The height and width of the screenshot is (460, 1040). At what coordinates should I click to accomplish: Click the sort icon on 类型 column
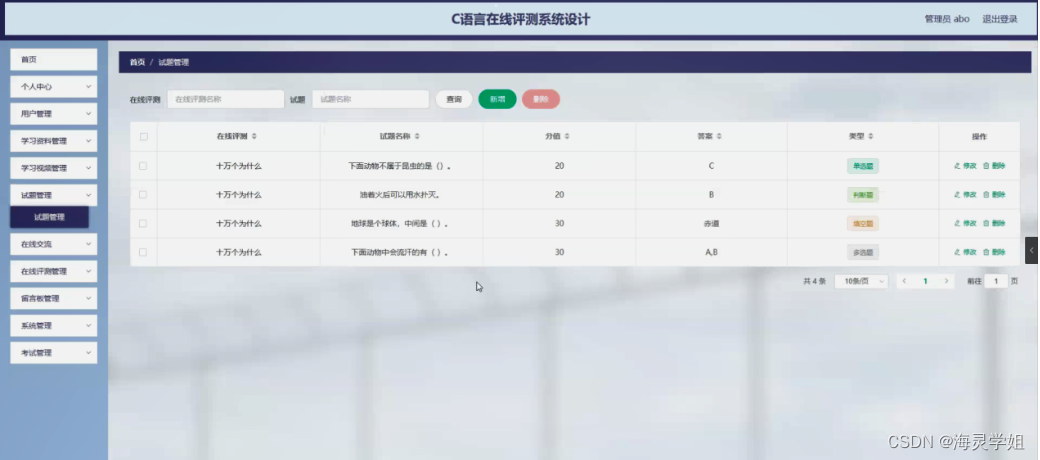(871, 137)
